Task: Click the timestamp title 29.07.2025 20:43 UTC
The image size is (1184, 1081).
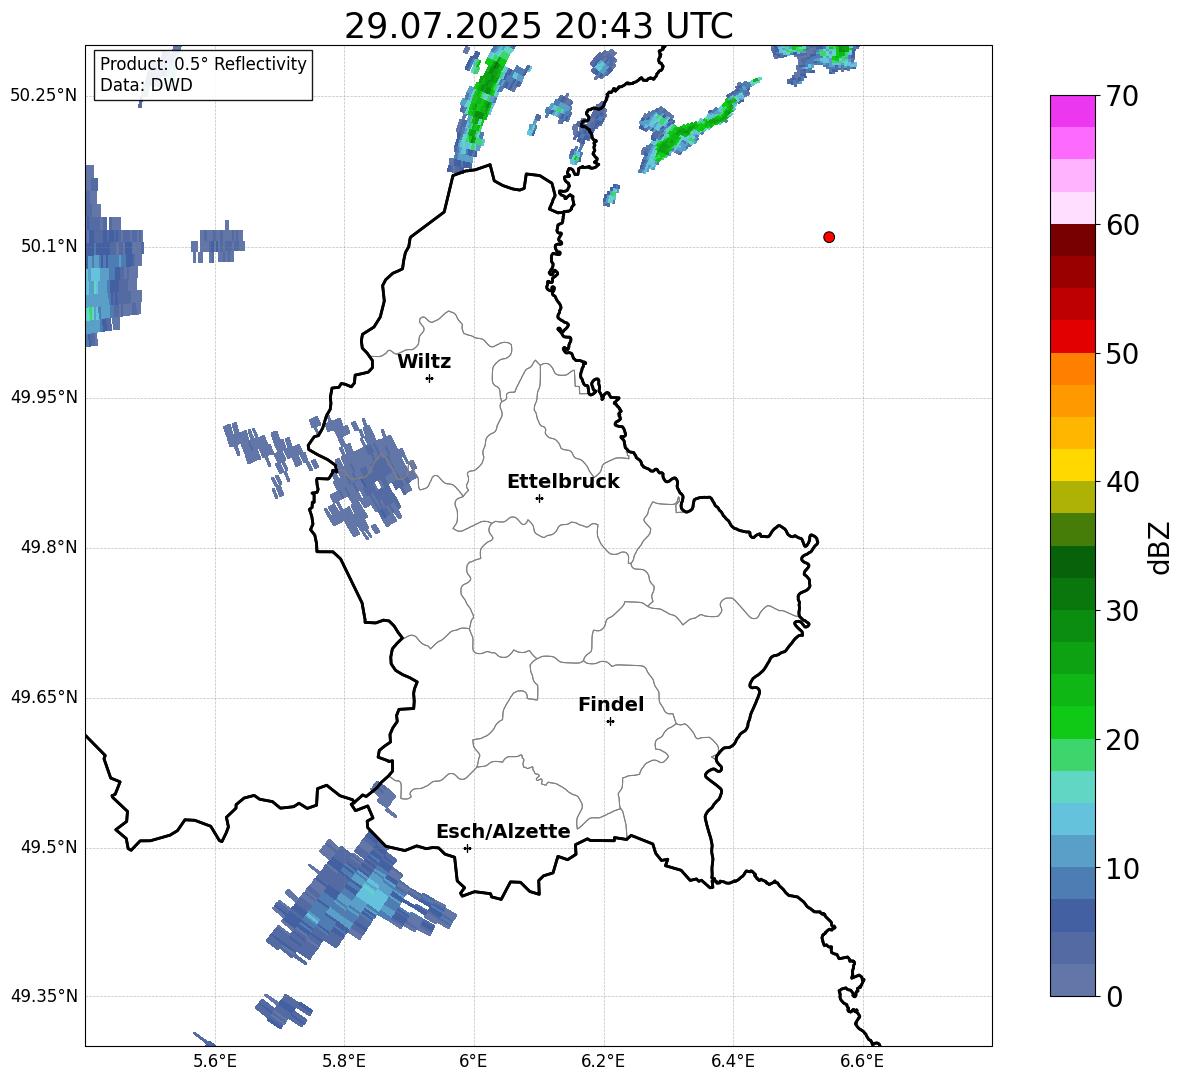Action: 538,27
